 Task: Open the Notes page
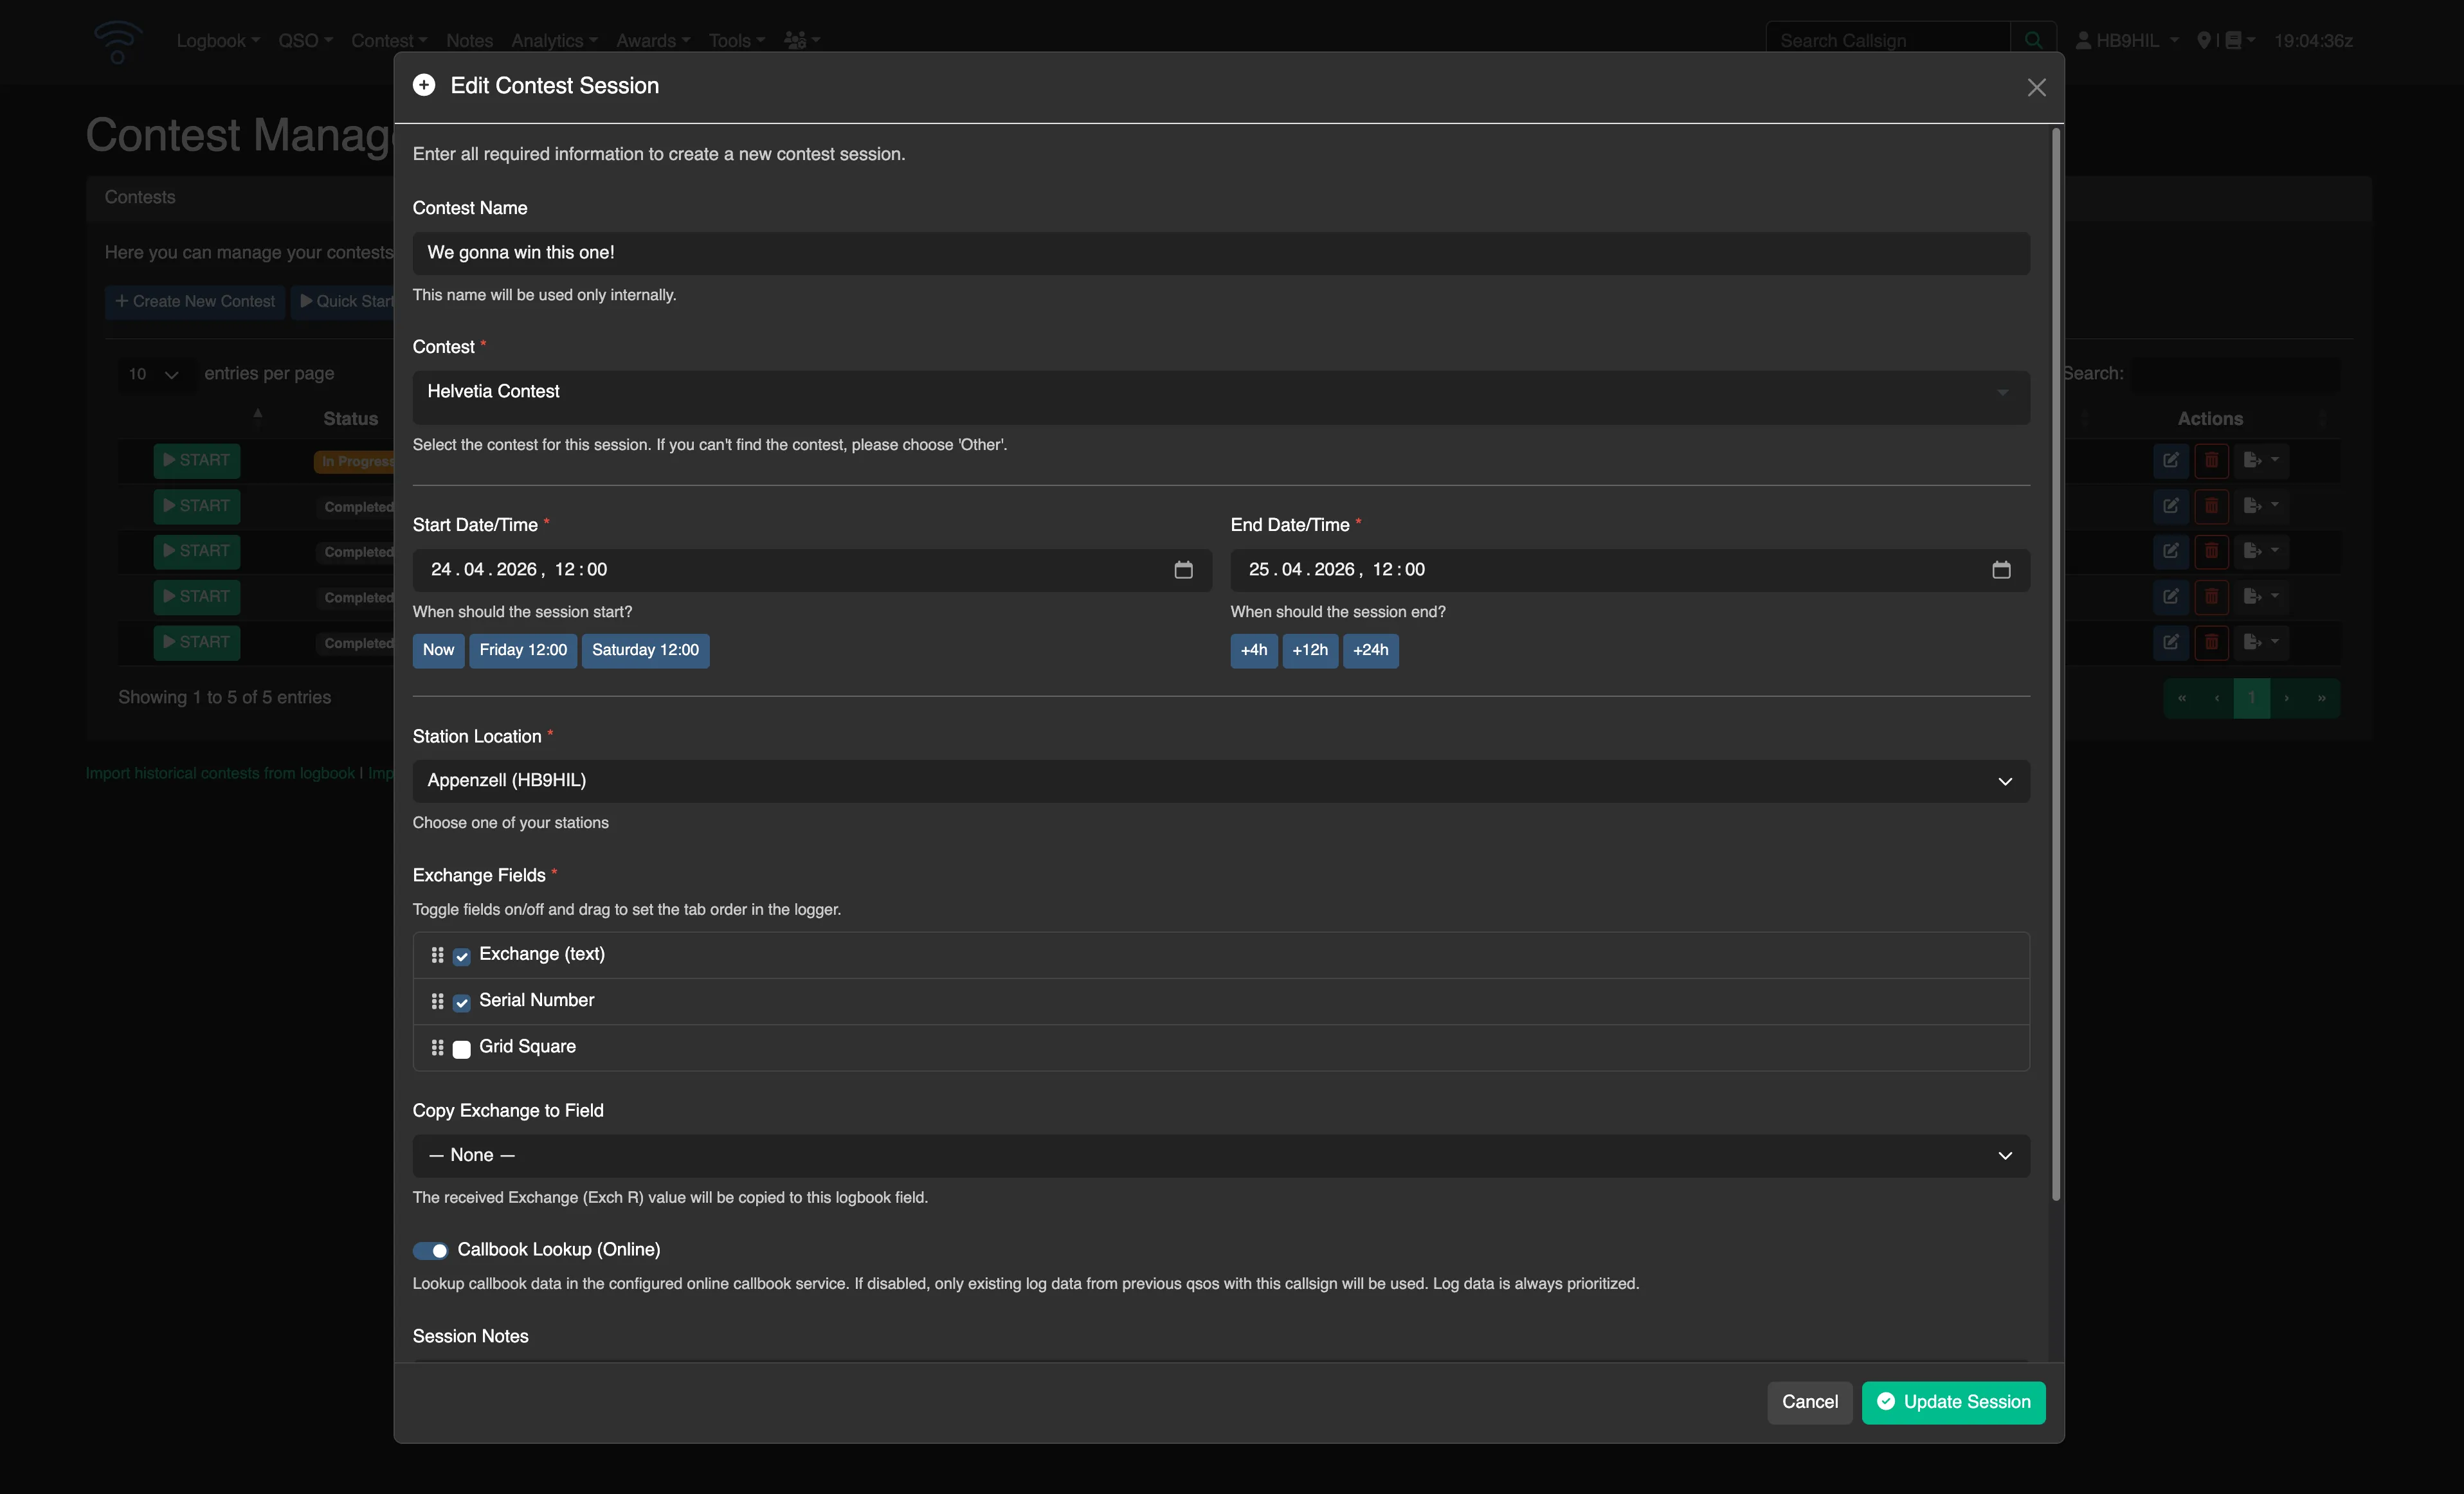(469, 40)
